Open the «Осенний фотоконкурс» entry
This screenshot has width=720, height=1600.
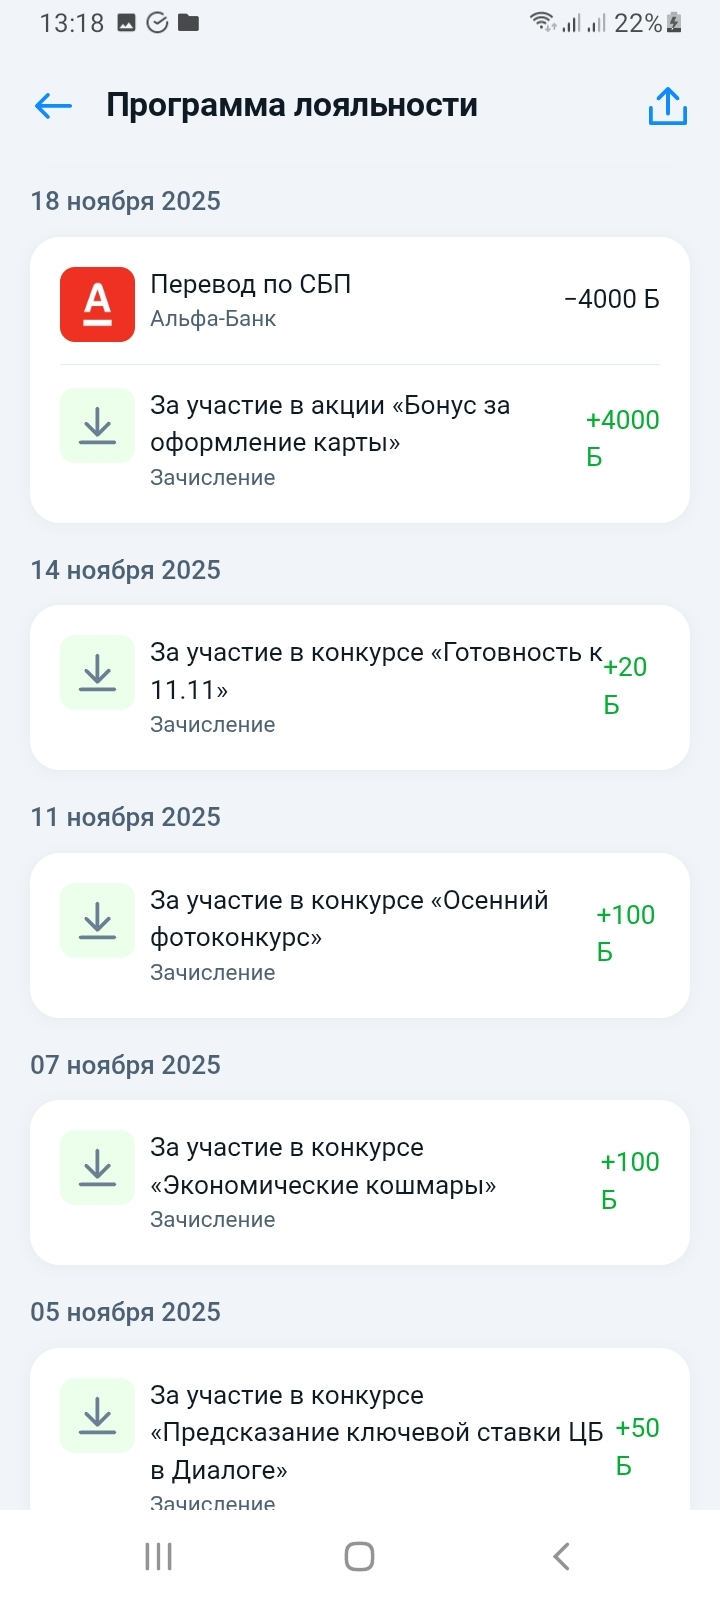tap(349, 919)
